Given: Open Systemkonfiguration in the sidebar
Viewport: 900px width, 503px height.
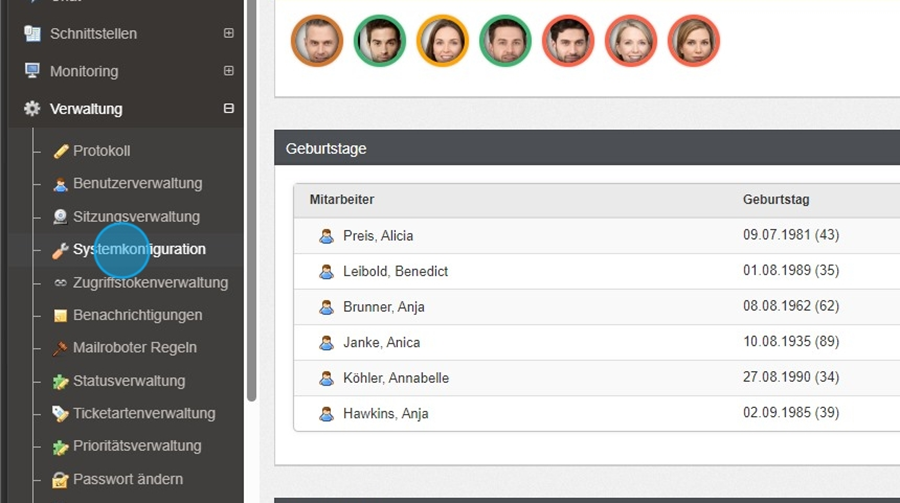Looking at the screenshot, I should [x=139, y=250].
